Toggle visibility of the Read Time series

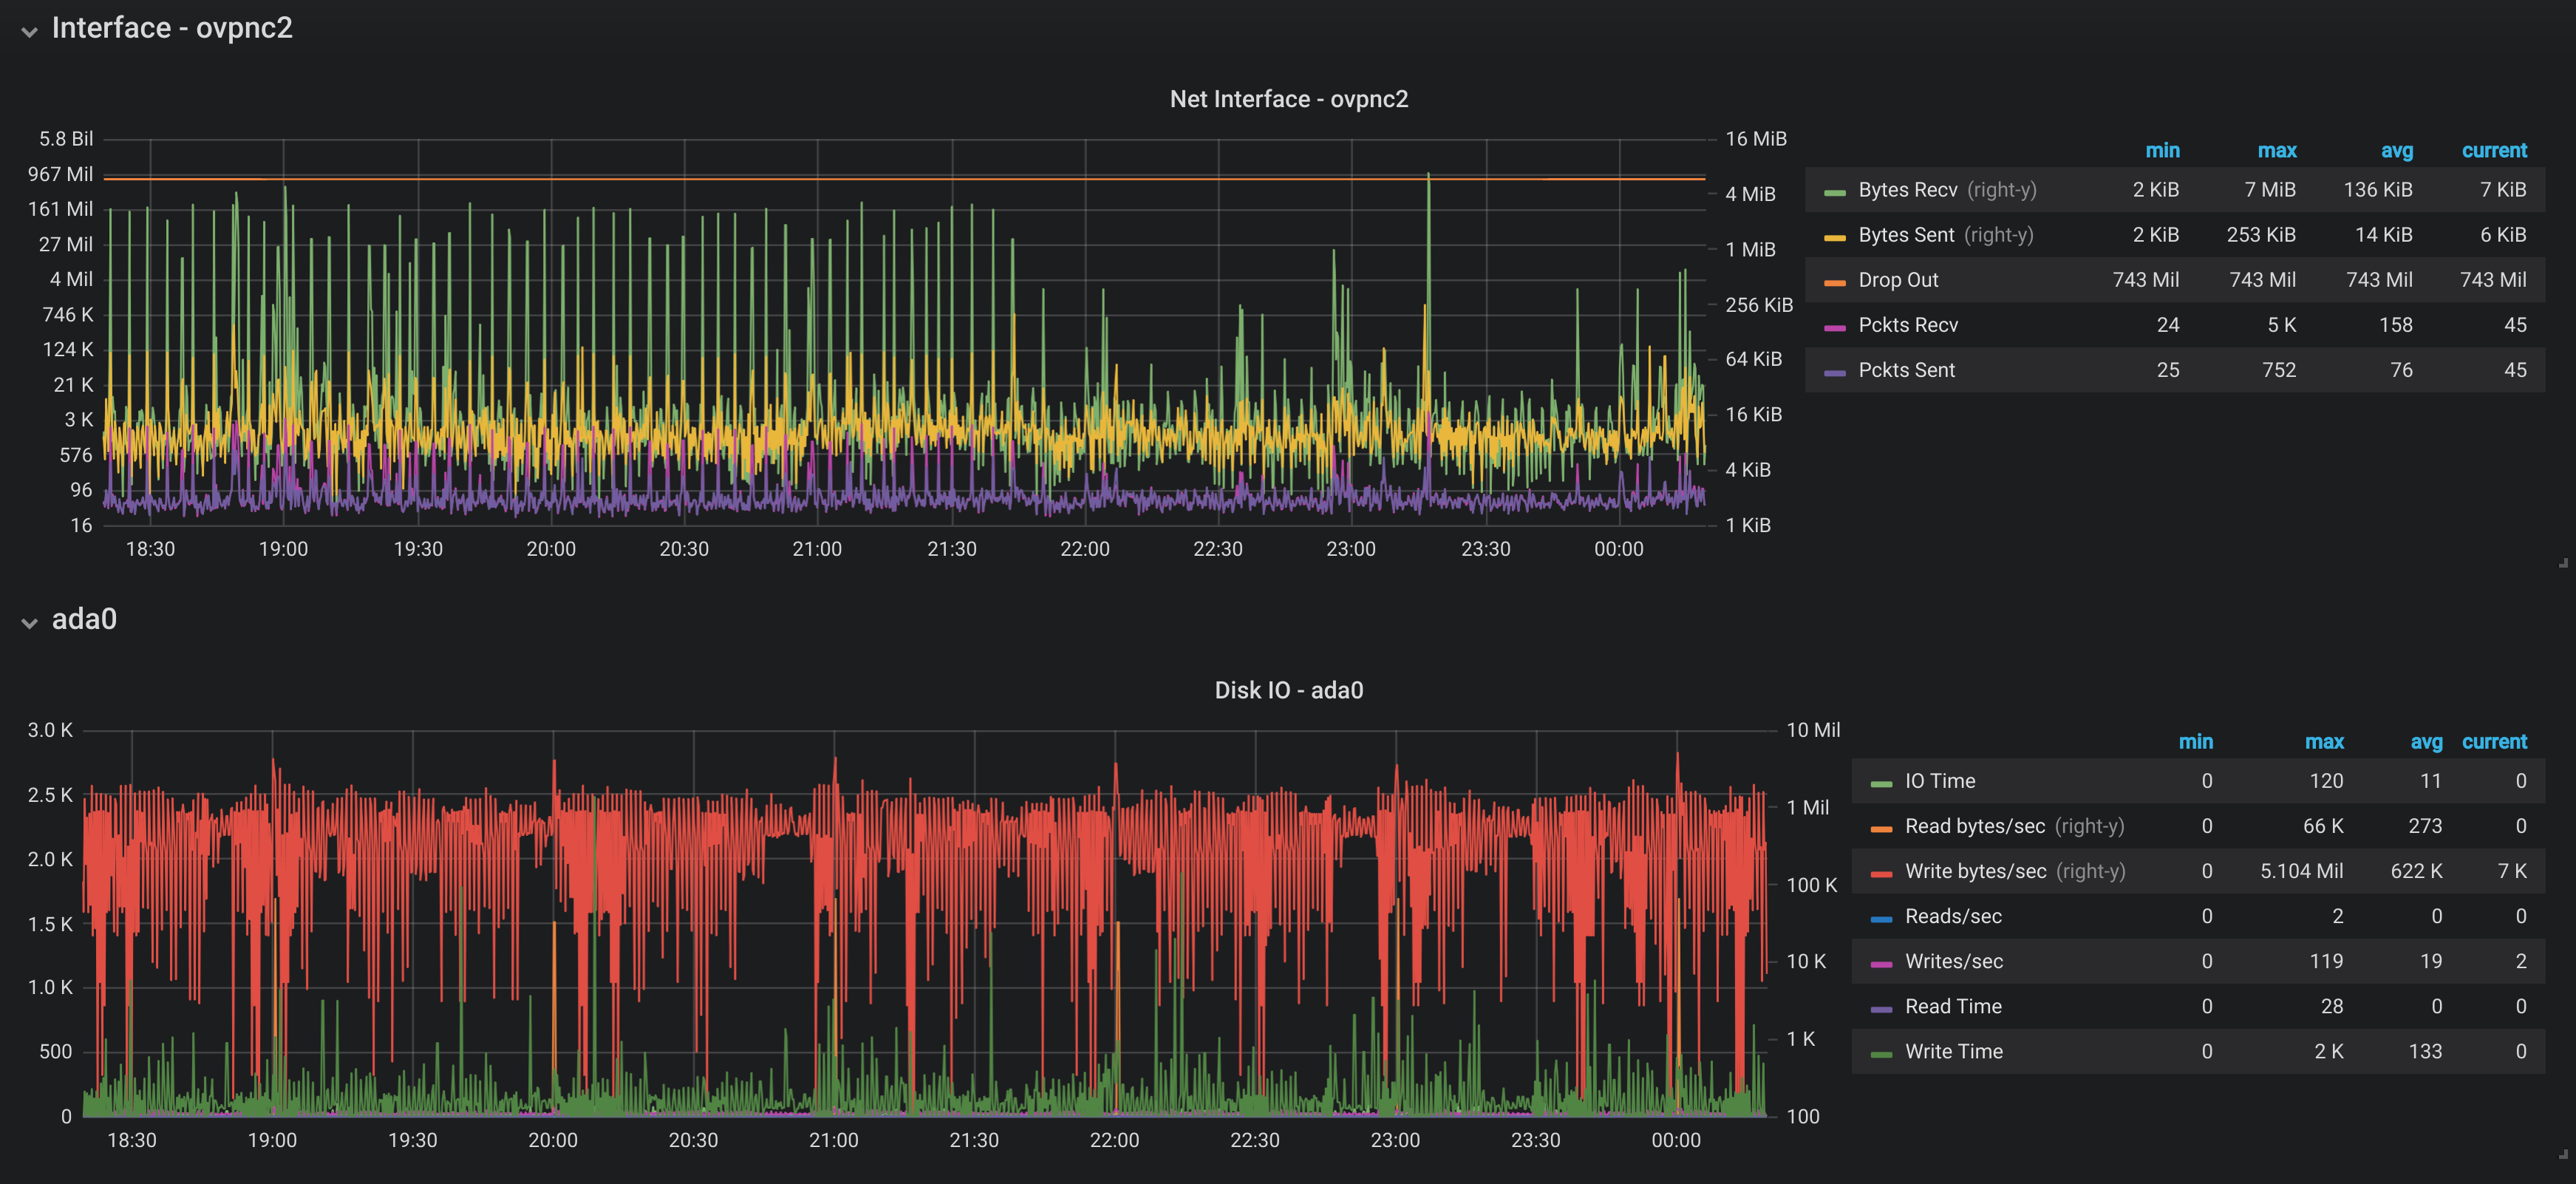(1952, 1006)
